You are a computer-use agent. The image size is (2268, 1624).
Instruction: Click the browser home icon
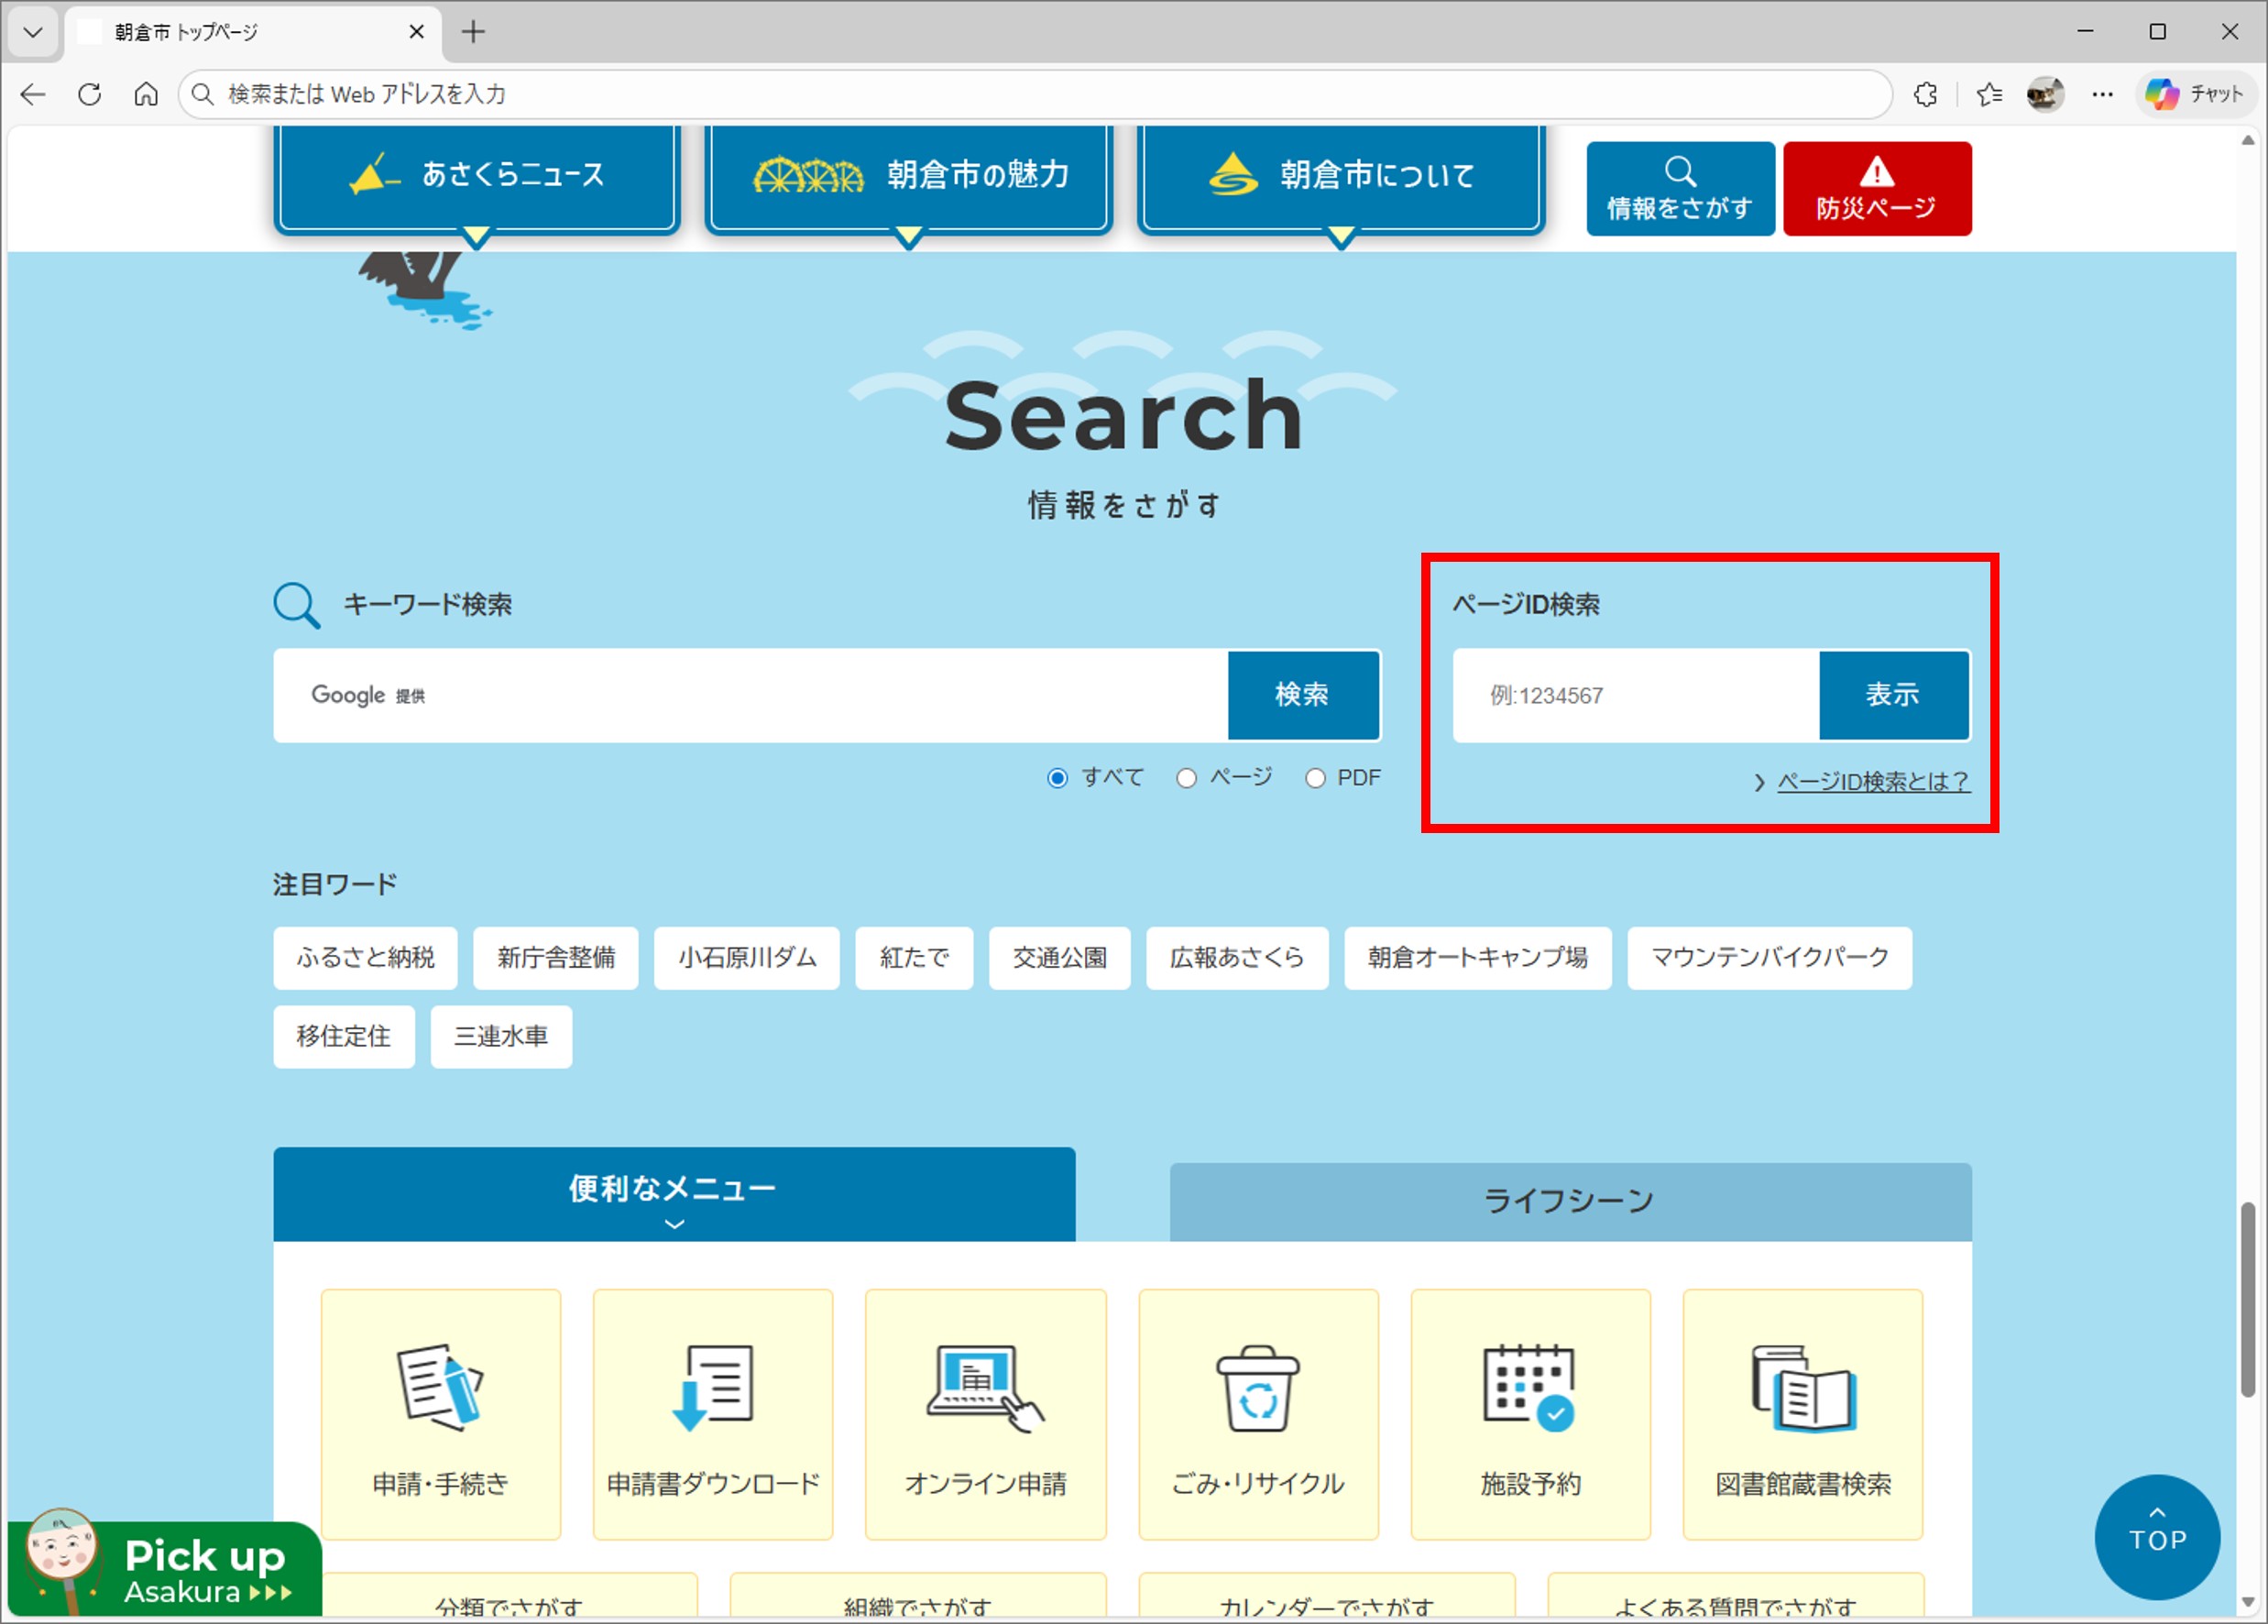(x=146, y=94)
